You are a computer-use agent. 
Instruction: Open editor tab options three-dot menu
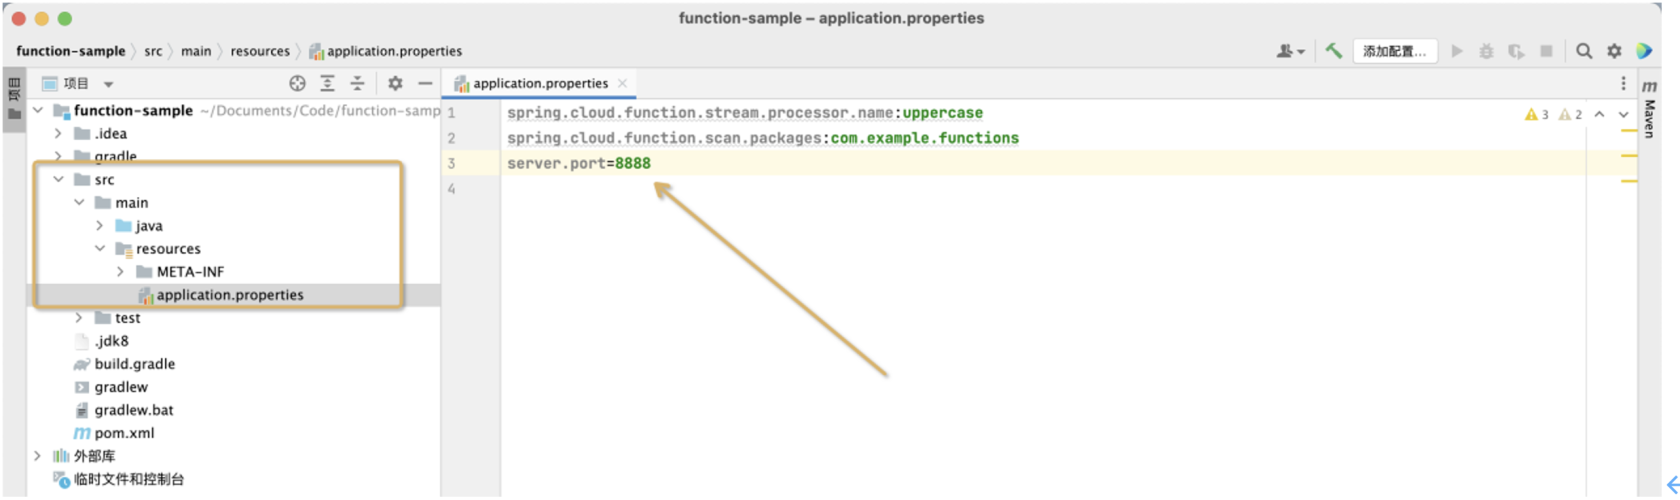(x=1623, y=84)
